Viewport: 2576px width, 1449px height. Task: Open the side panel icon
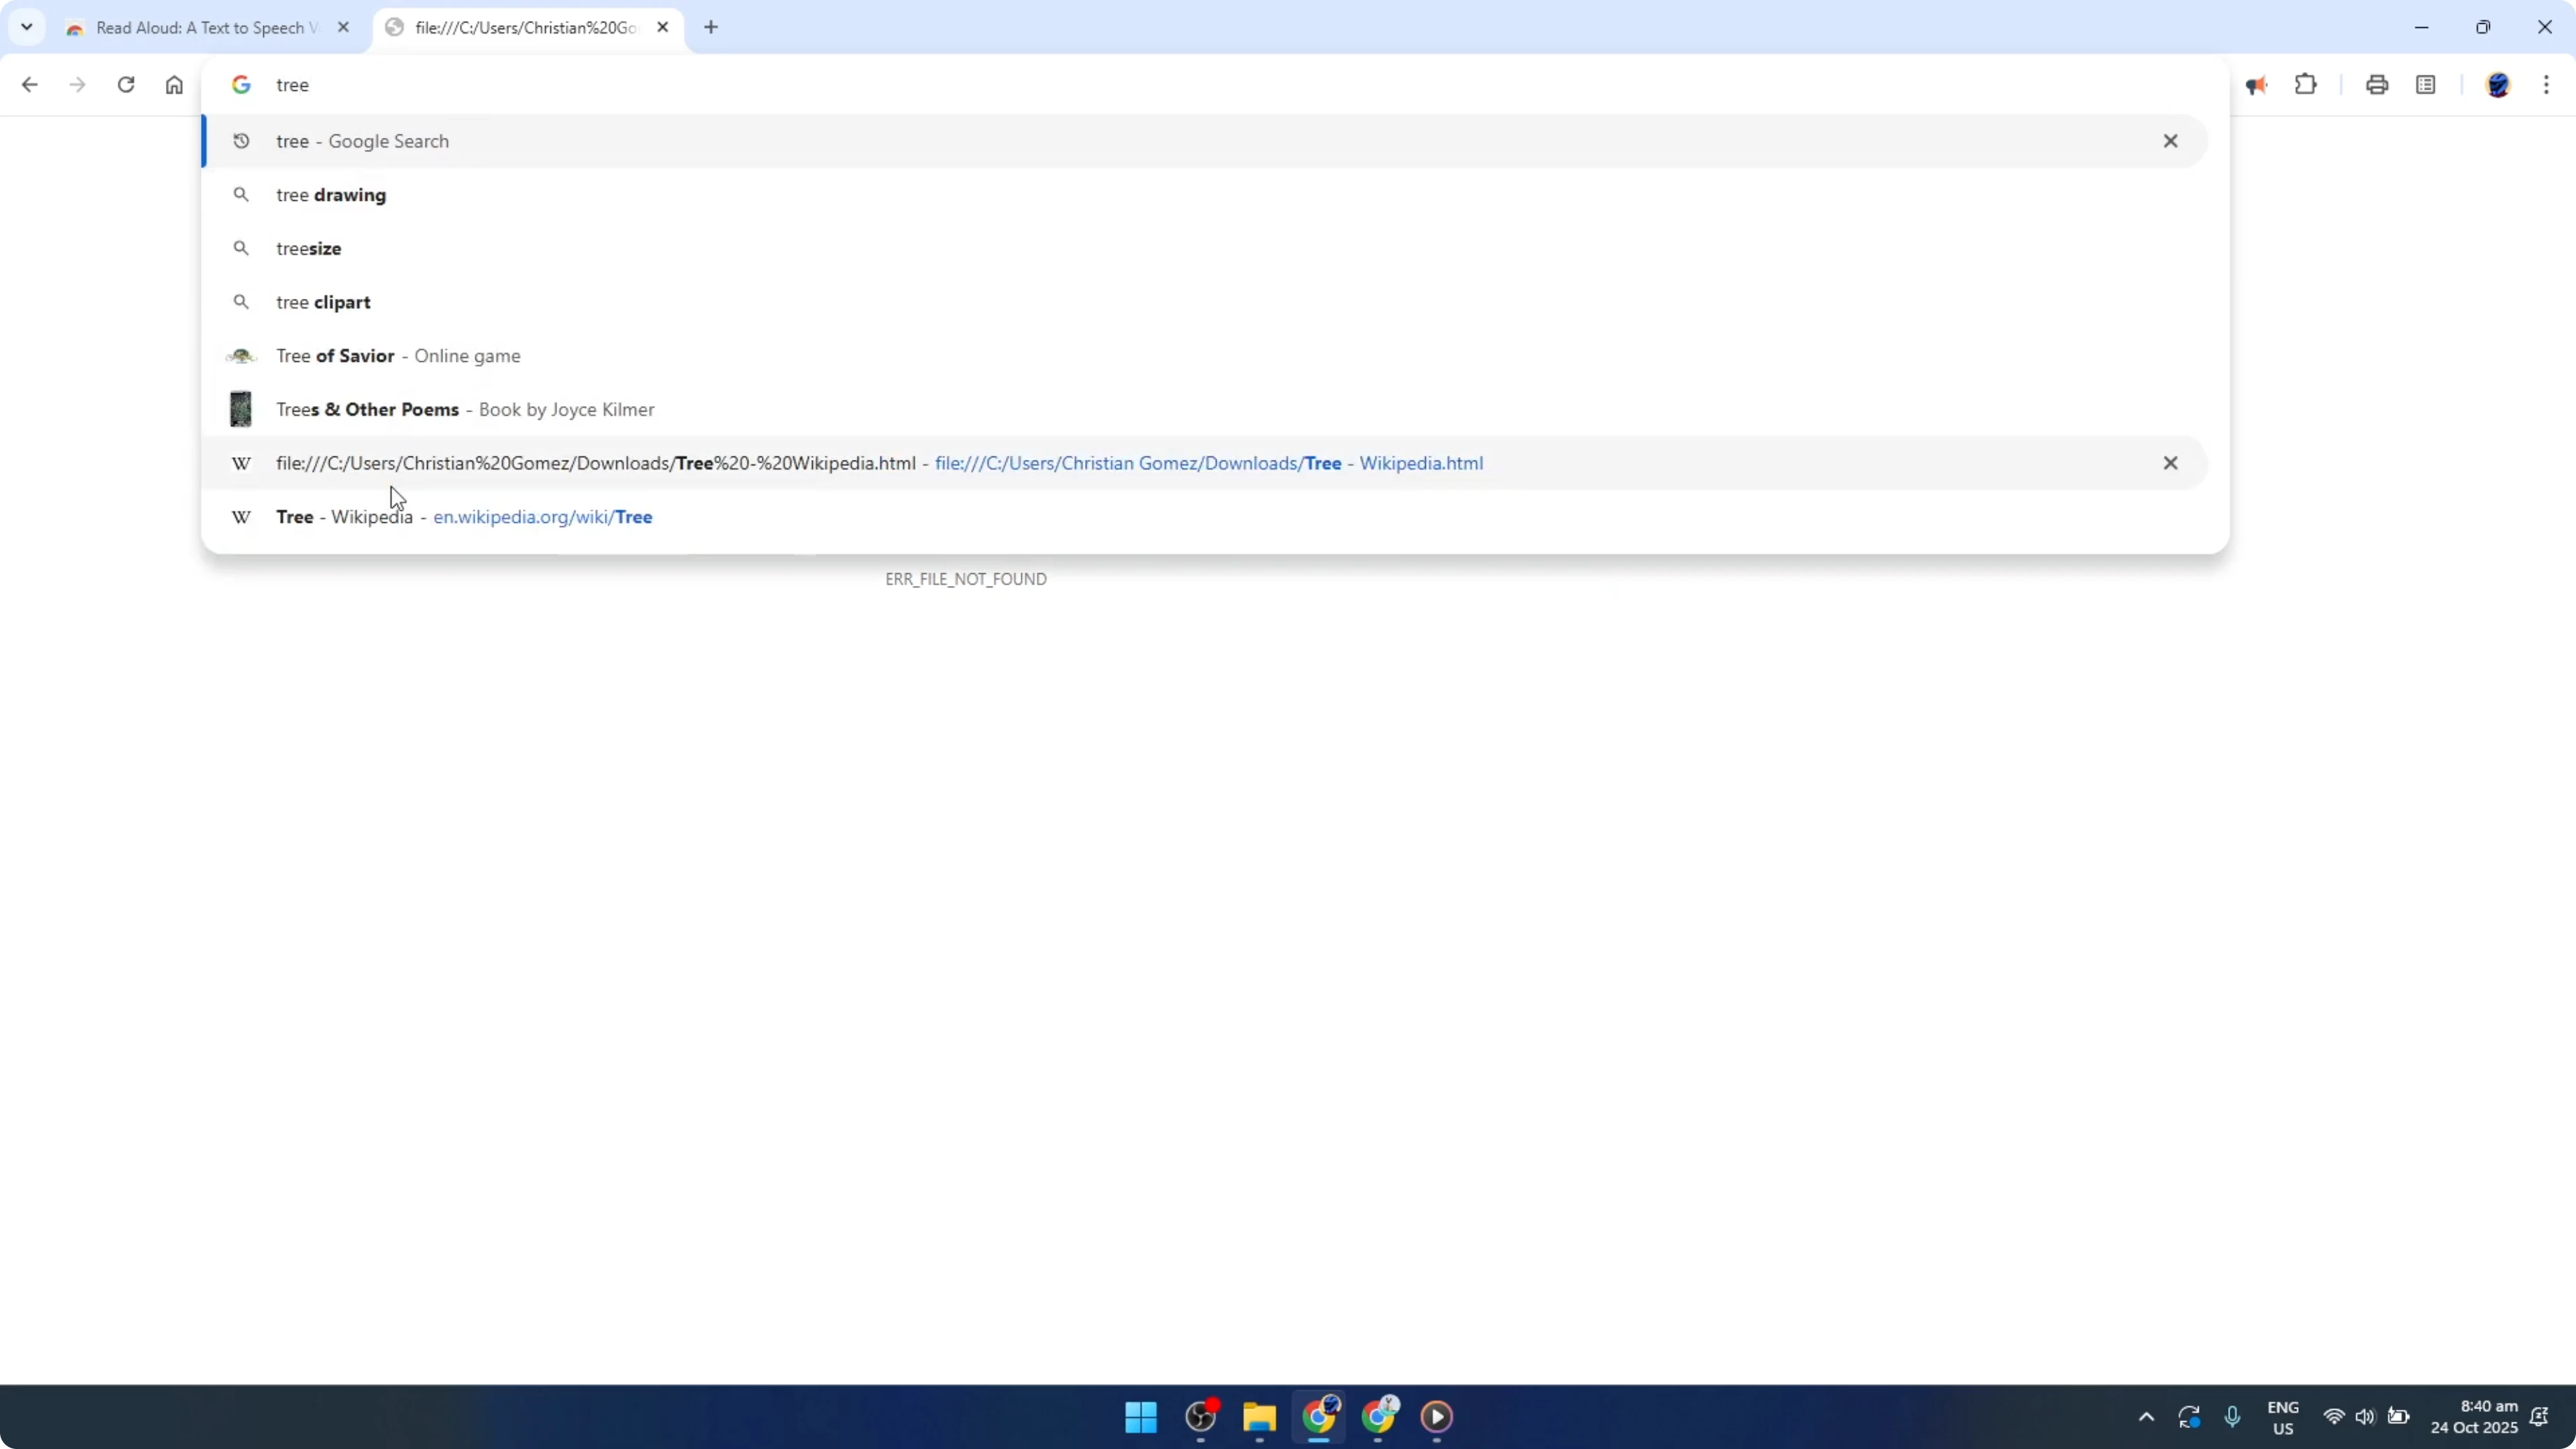pos(2426,85)
